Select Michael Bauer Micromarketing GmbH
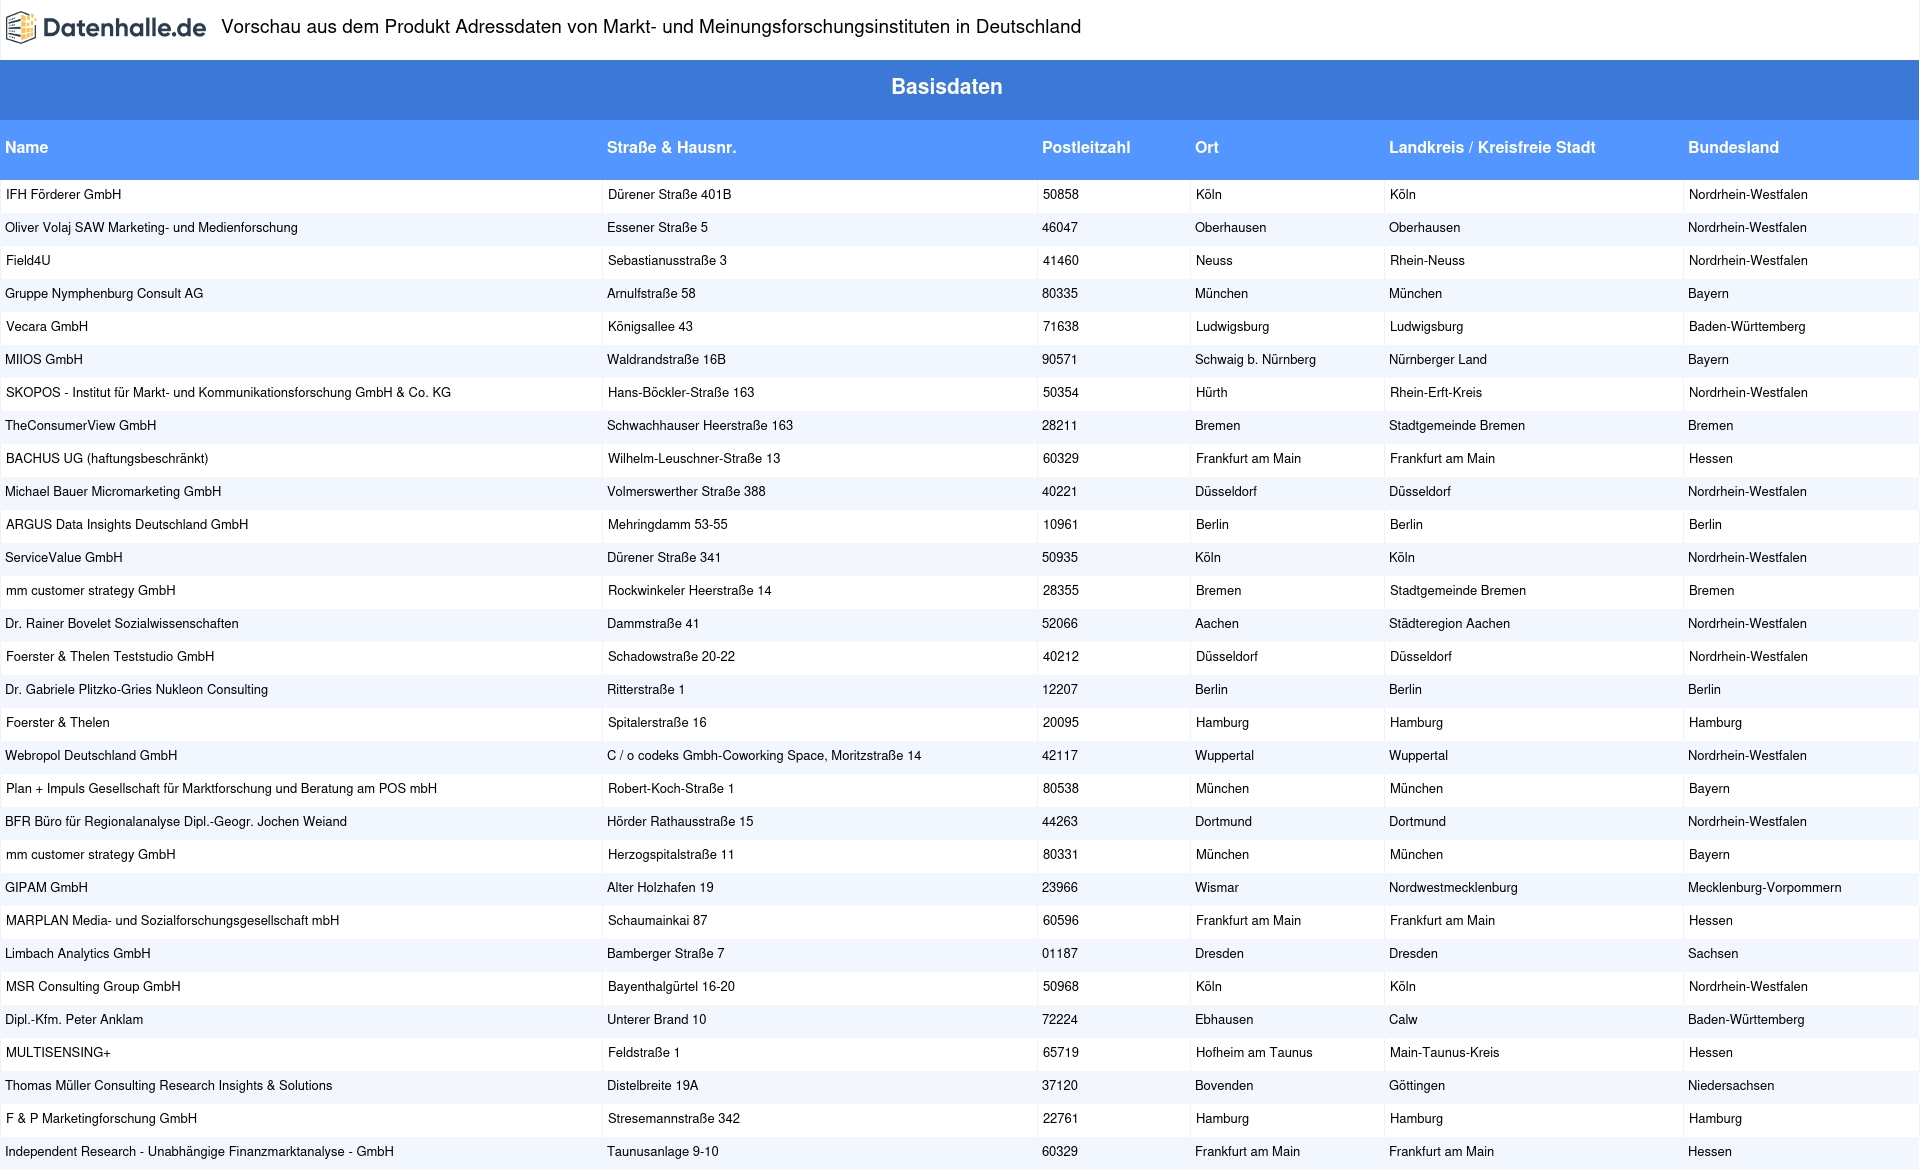Image resolution: width=1920 pixels, height=1170 pixels. (x=113, y=492)
